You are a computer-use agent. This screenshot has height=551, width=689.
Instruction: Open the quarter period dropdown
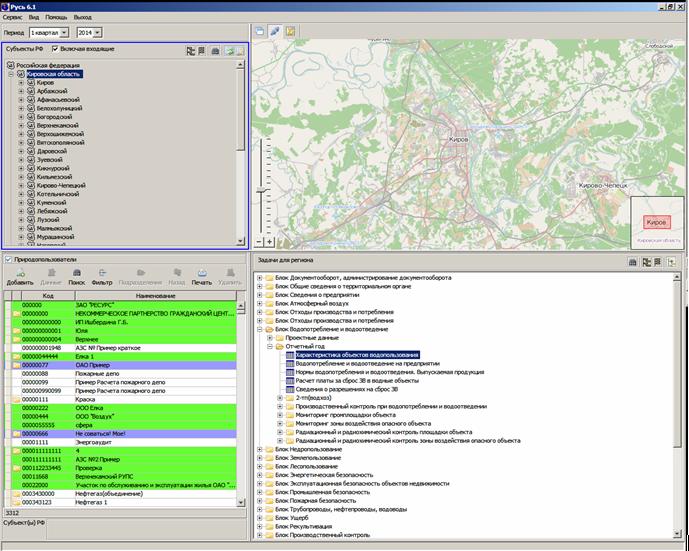pyautogui.click(x=66, y=33)
